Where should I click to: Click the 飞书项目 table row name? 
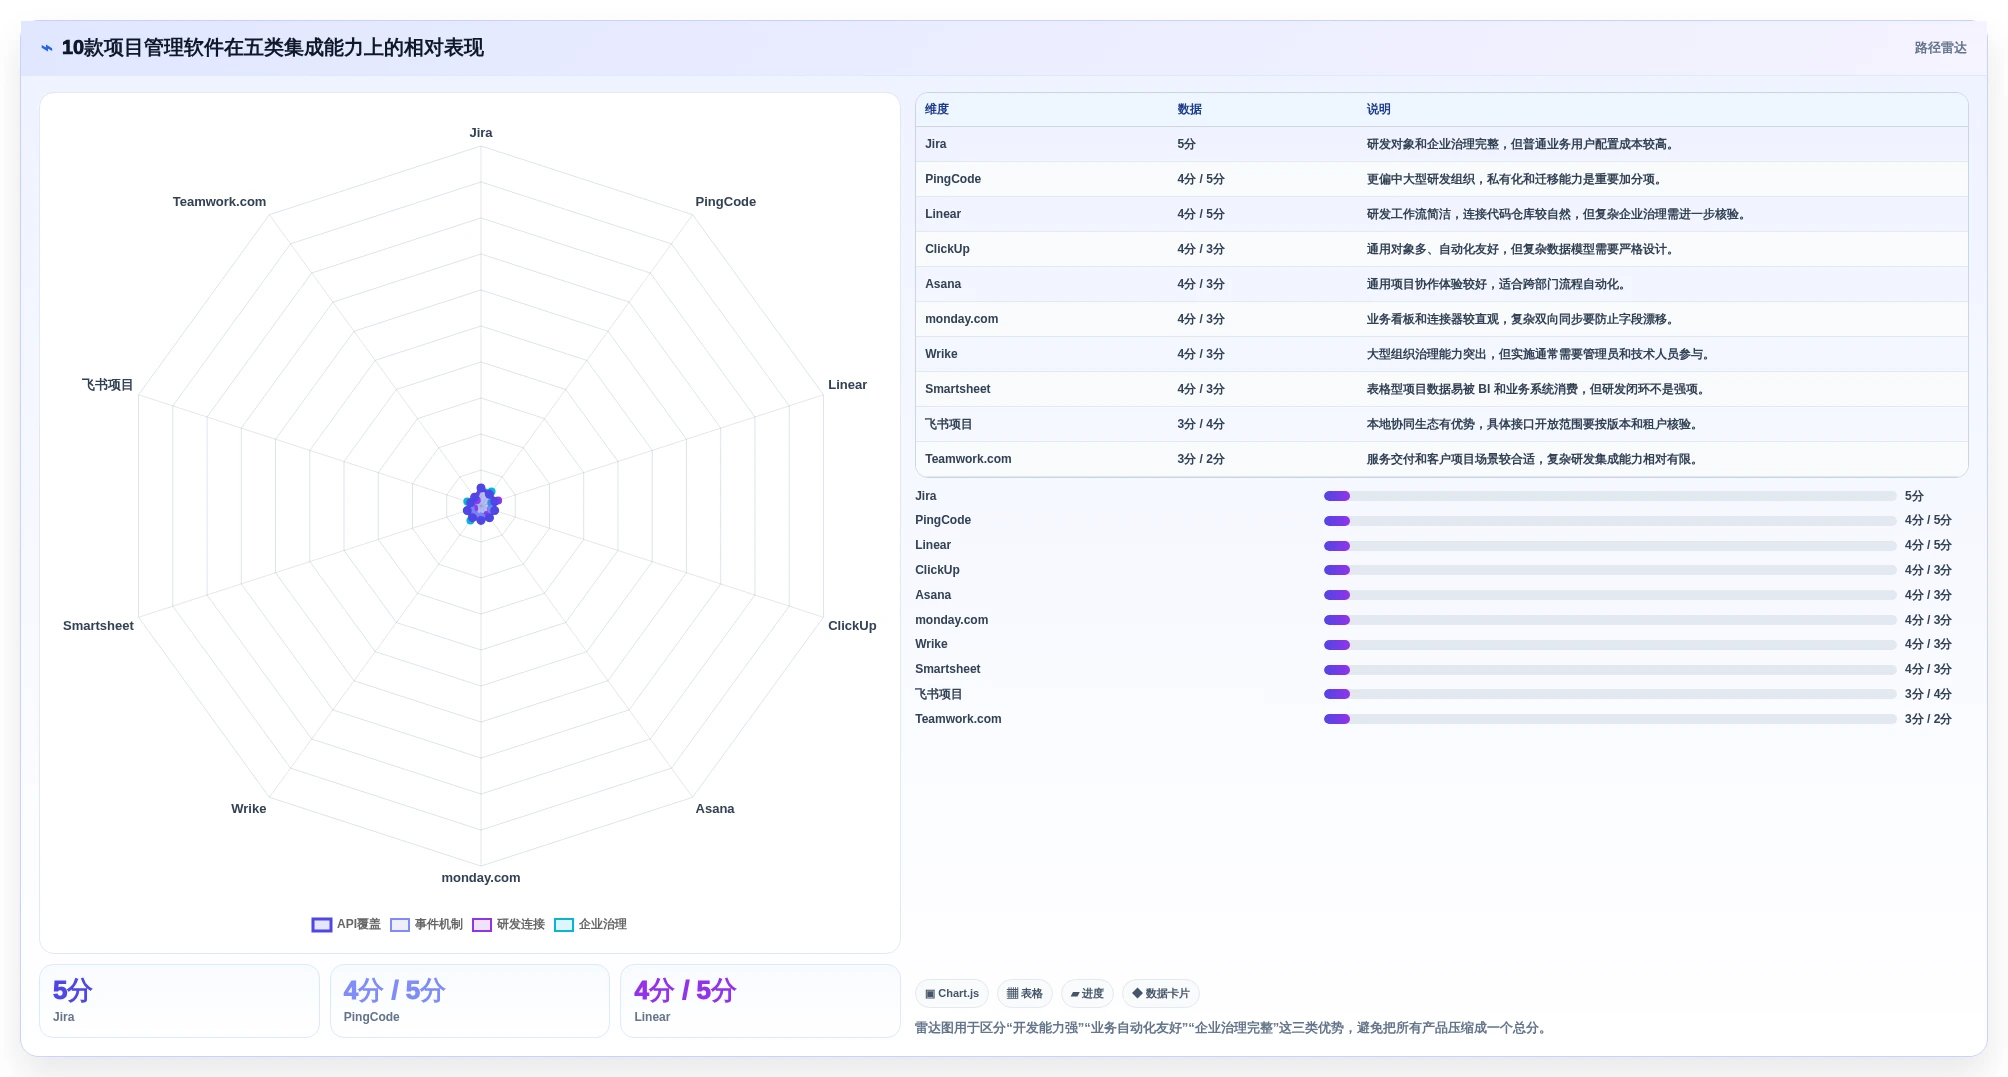[949, 425]
